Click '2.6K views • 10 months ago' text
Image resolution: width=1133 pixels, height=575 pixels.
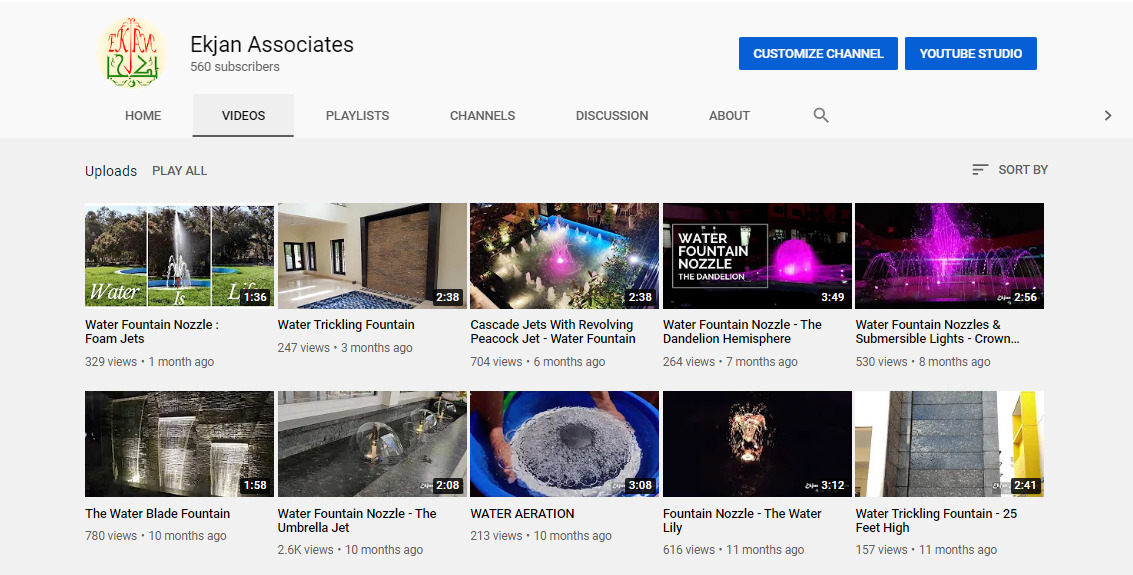point(350,550)
